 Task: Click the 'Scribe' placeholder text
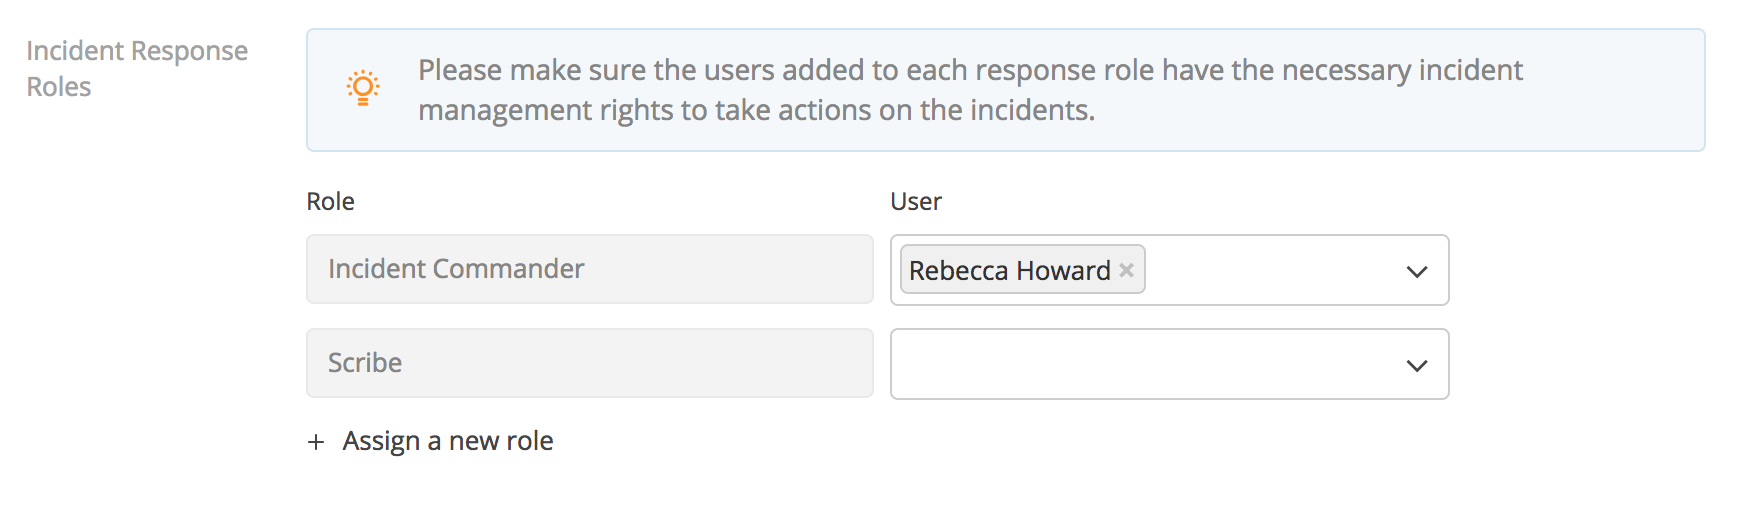[365, 363]
